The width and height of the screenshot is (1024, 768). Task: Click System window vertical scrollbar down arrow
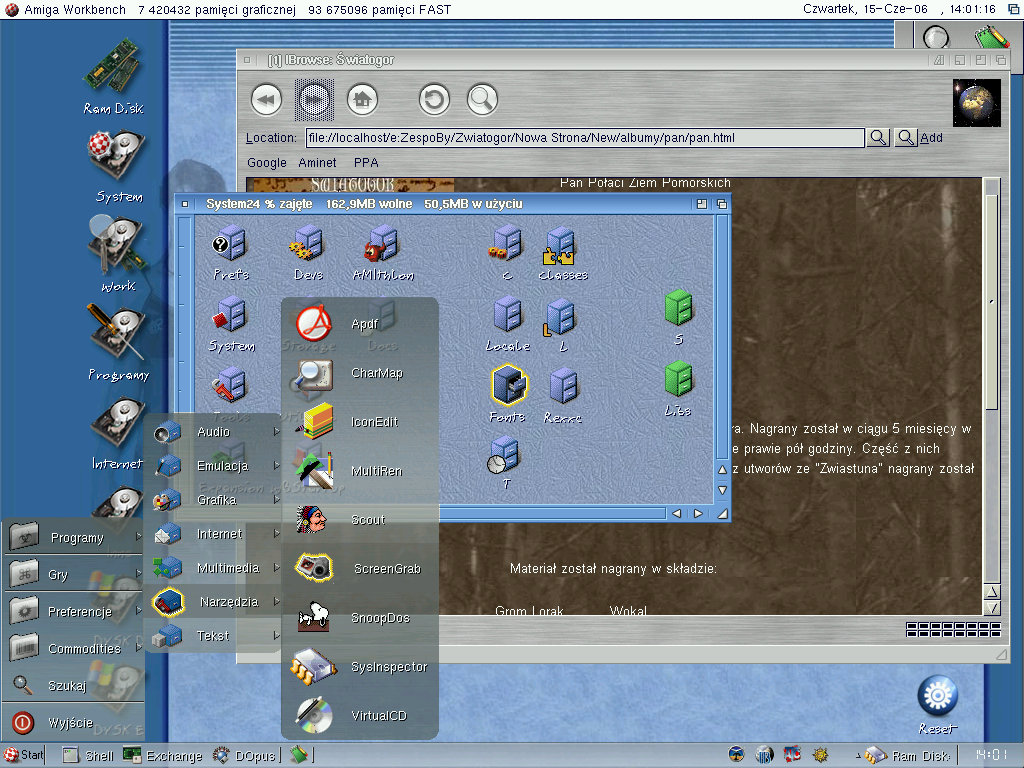point(722,490)
